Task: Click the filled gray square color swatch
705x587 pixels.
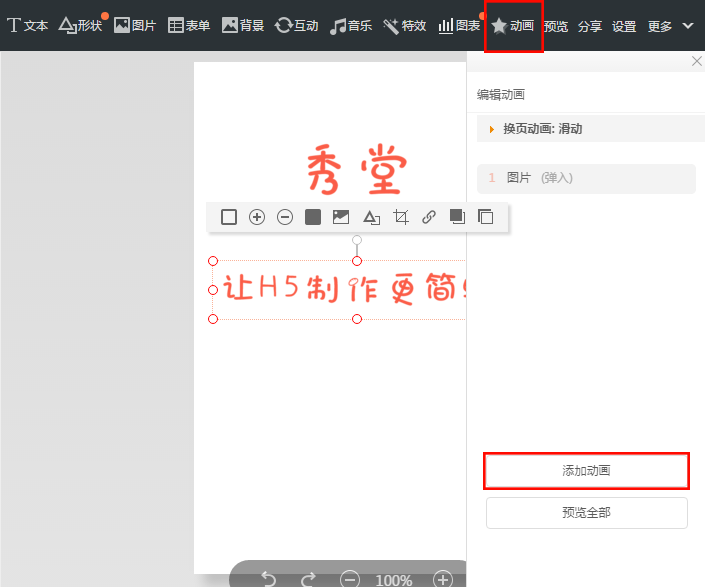Action: [x=313, y=217]
